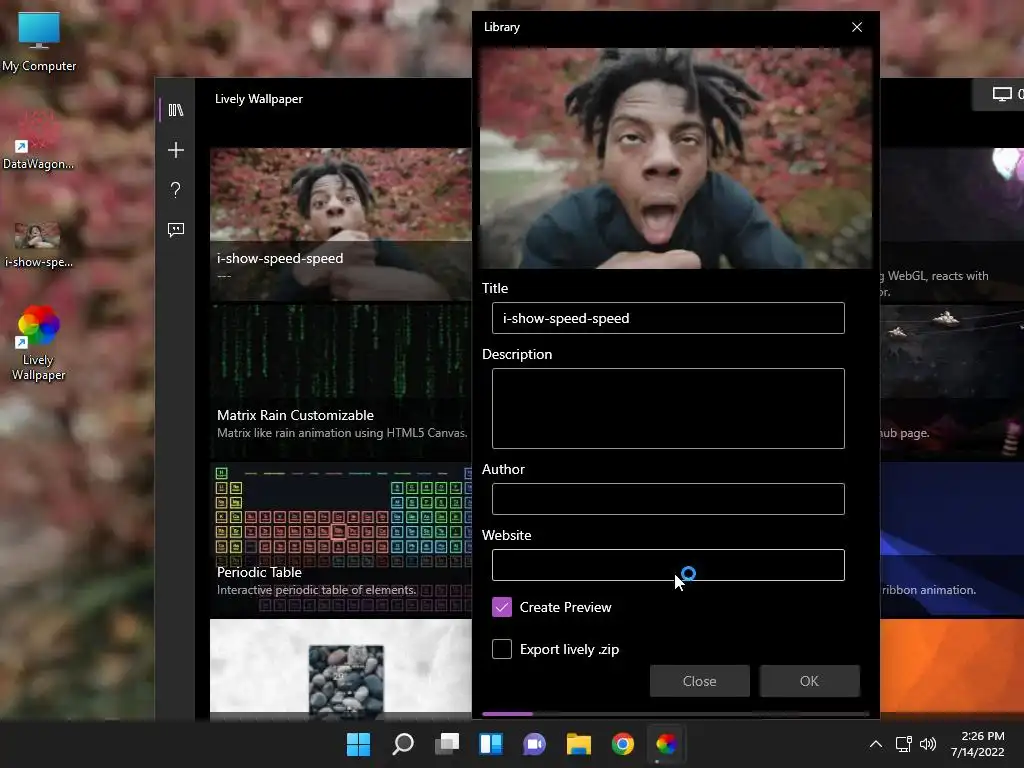The height and width of the screenshot is (768, 1024).
Task: Open the Chat app on the taskbar
Action: click(x=534, y=744)
